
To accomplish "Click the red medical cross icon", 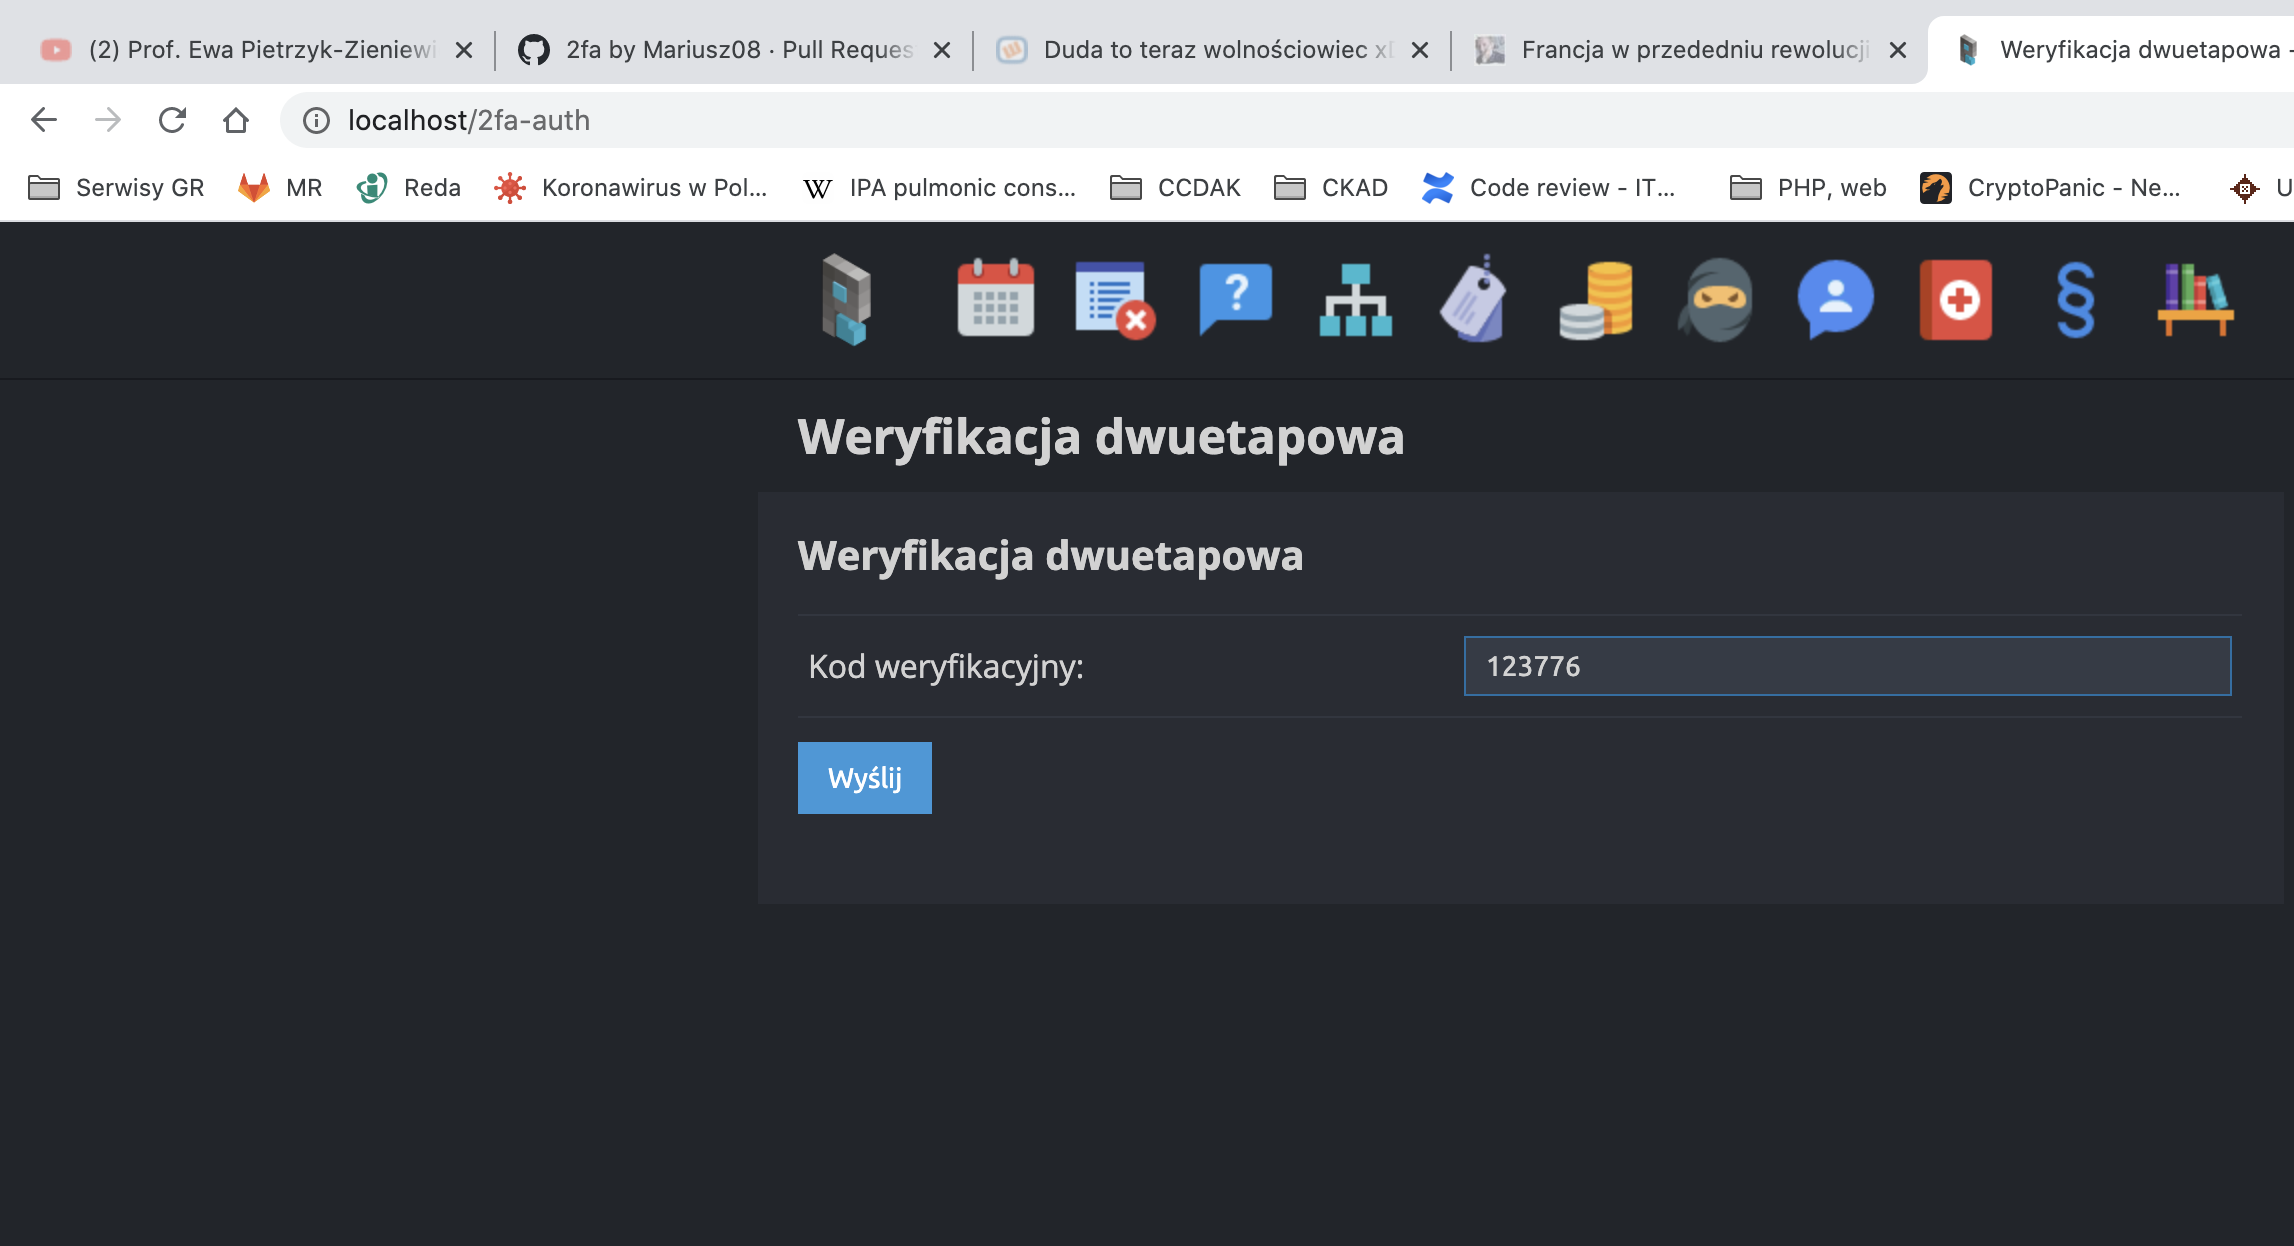I will pyautogui.click(x=1956, y=299).
